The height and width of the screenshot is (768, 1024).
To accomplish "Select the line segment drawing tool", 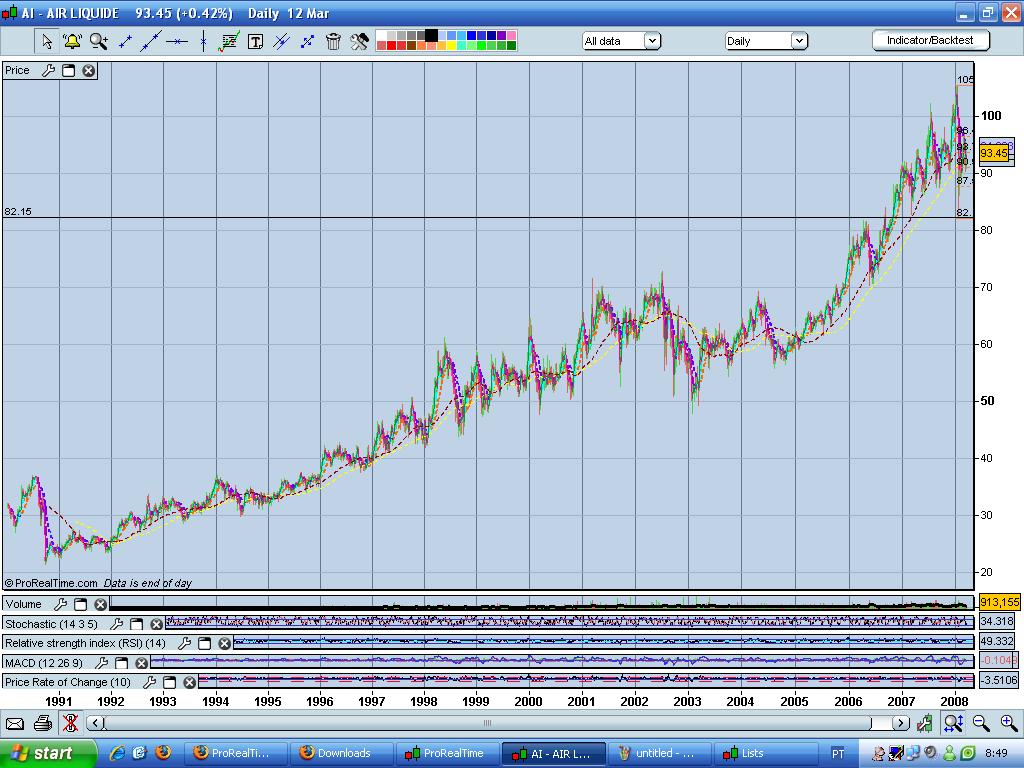I will [x=125, y=41].
